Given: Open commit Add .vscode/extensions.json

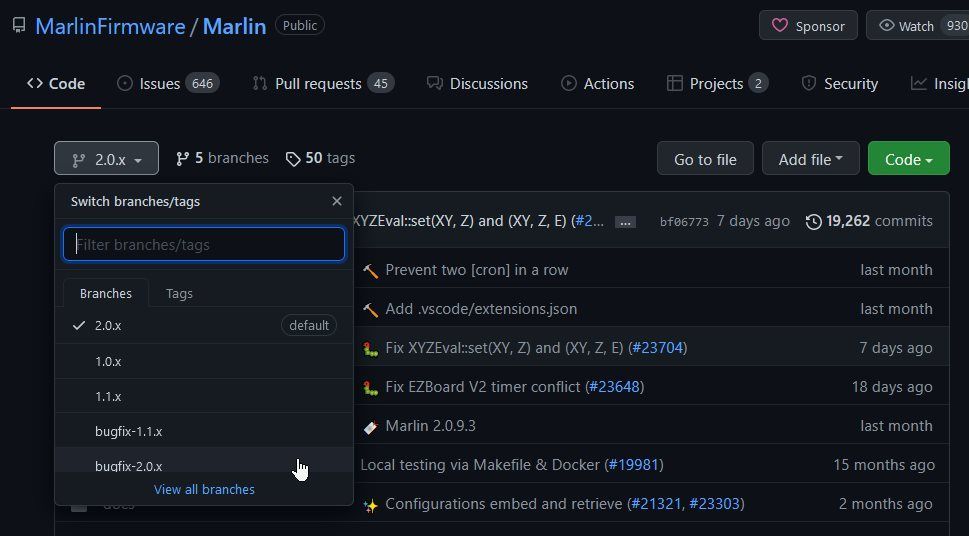Looking at the screenshot, I should tap(481, 308).
